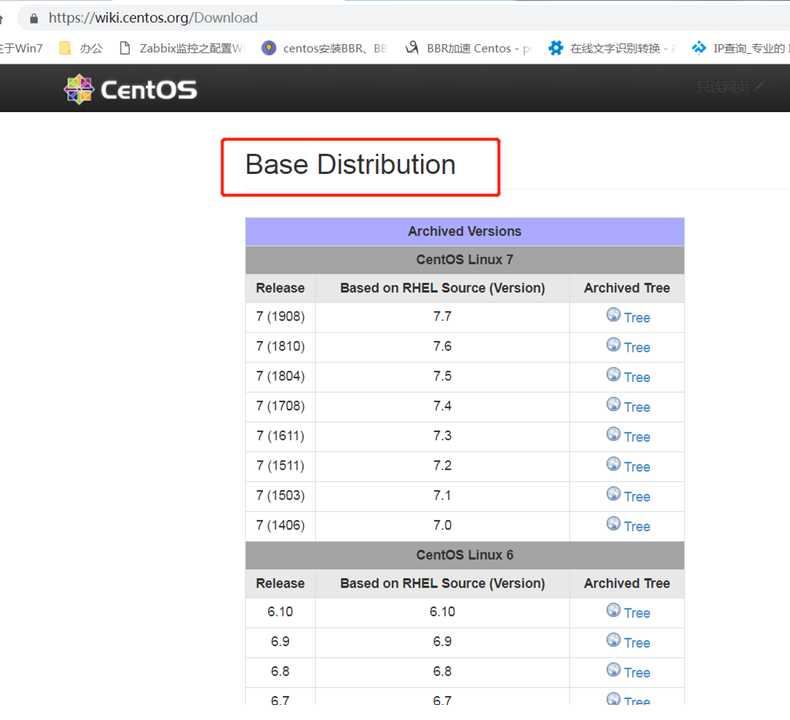Open Tree link for release 7 (1511)
790x720 pixels.
pyautogui.click(x=637, y=467)
